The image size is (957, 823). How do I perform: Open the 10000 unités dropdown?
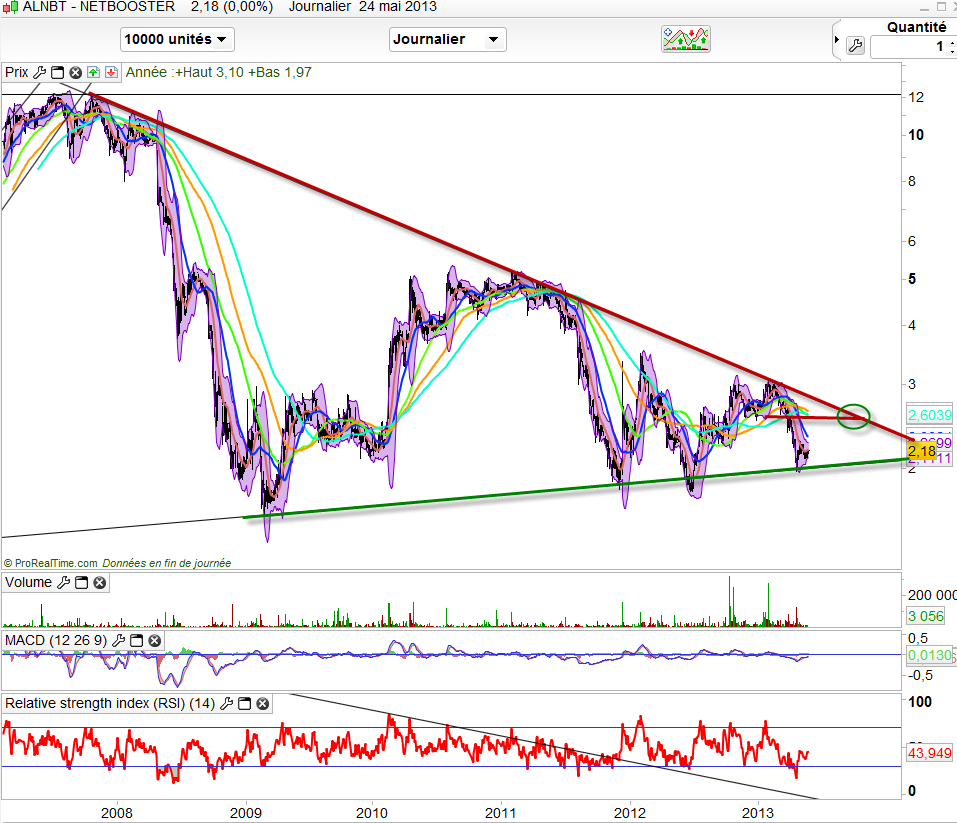click(177, 39)
